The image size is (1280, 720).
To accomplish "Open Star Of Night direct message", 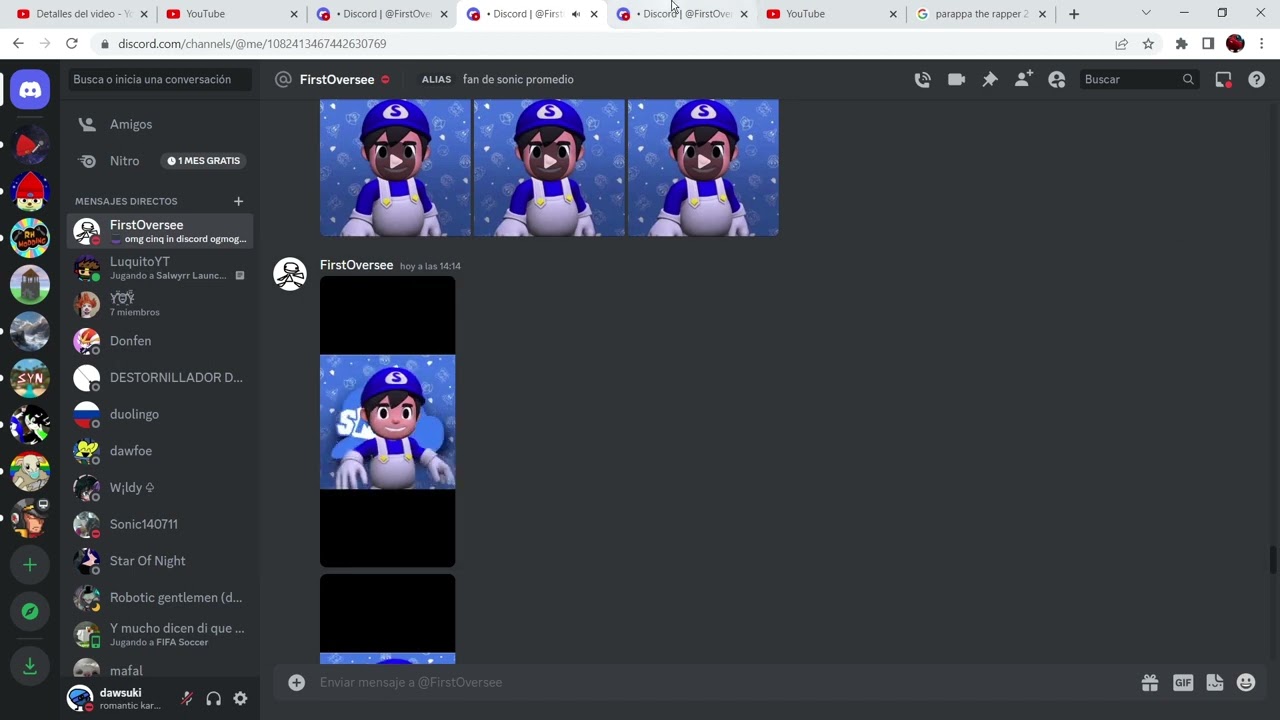I will (x=160, y=561).
